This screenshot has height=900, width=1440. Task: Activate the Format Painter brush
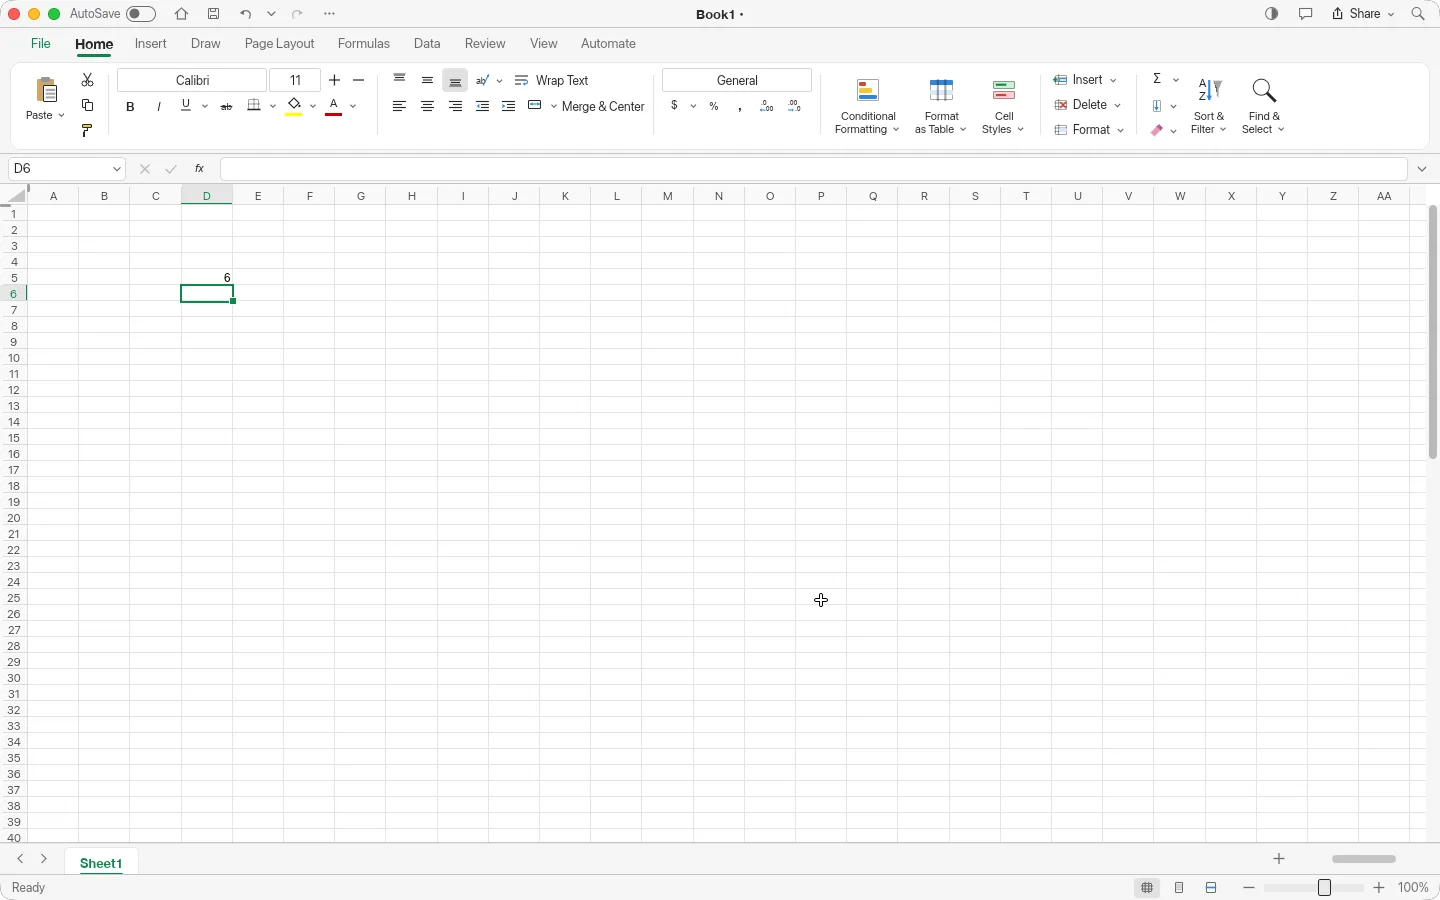87,130
